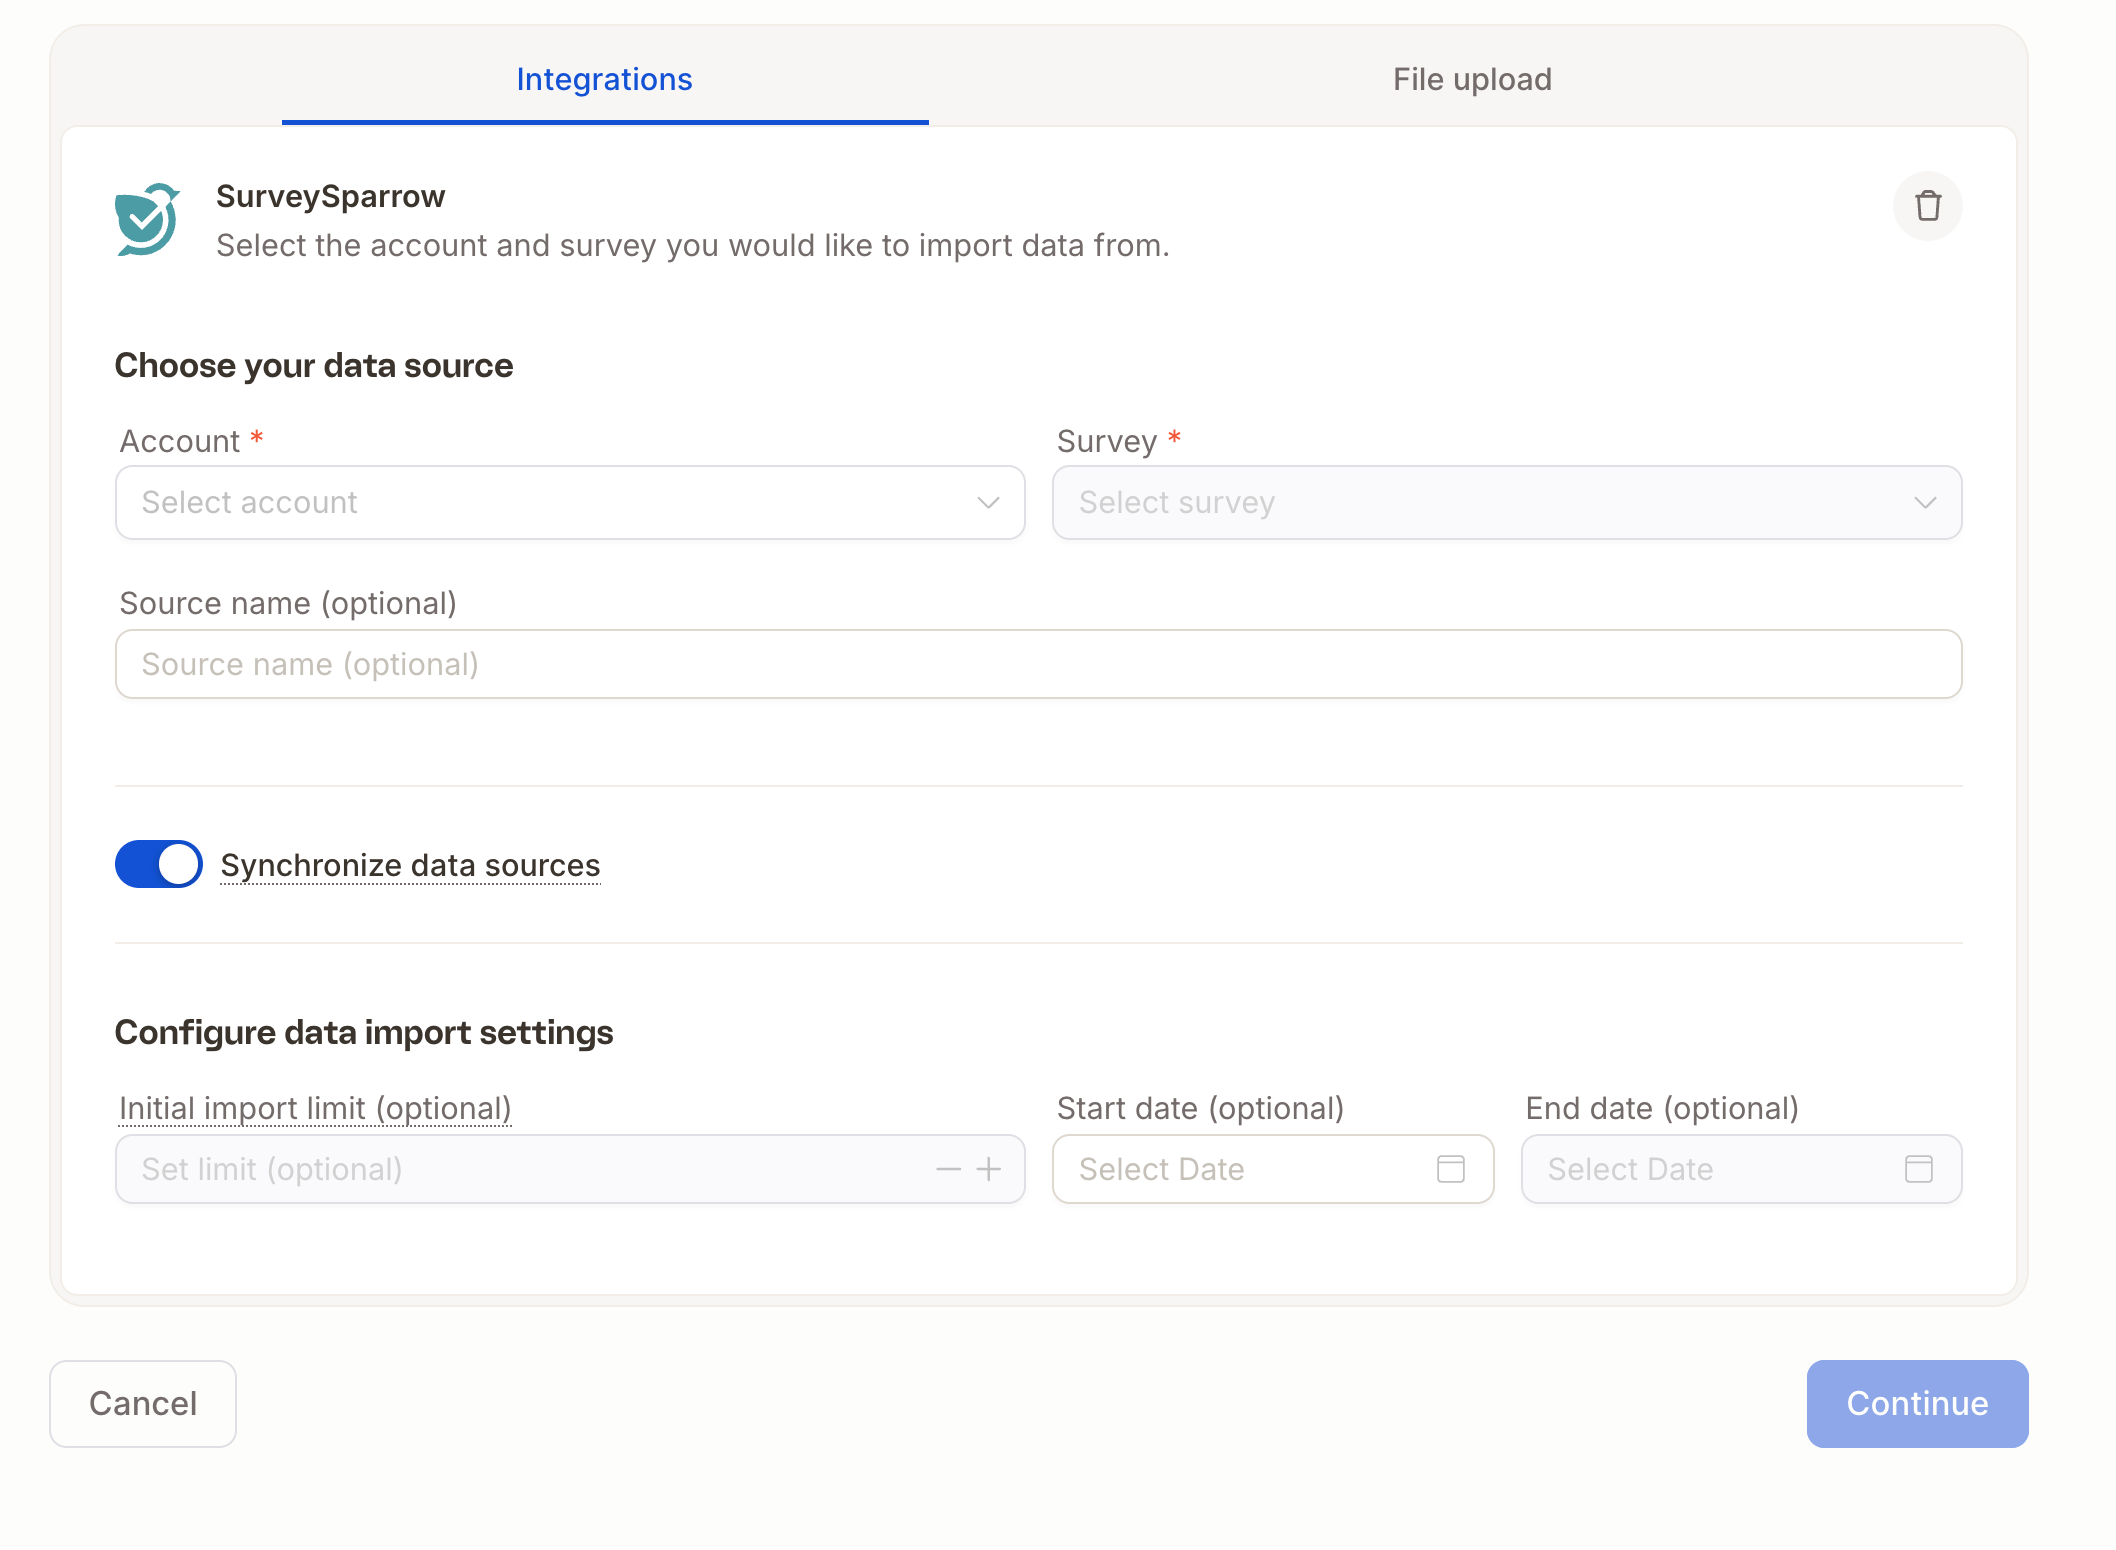Open the End date calendar icon
The image size is (2116, 1550).
click(x=1918, y=1168)
